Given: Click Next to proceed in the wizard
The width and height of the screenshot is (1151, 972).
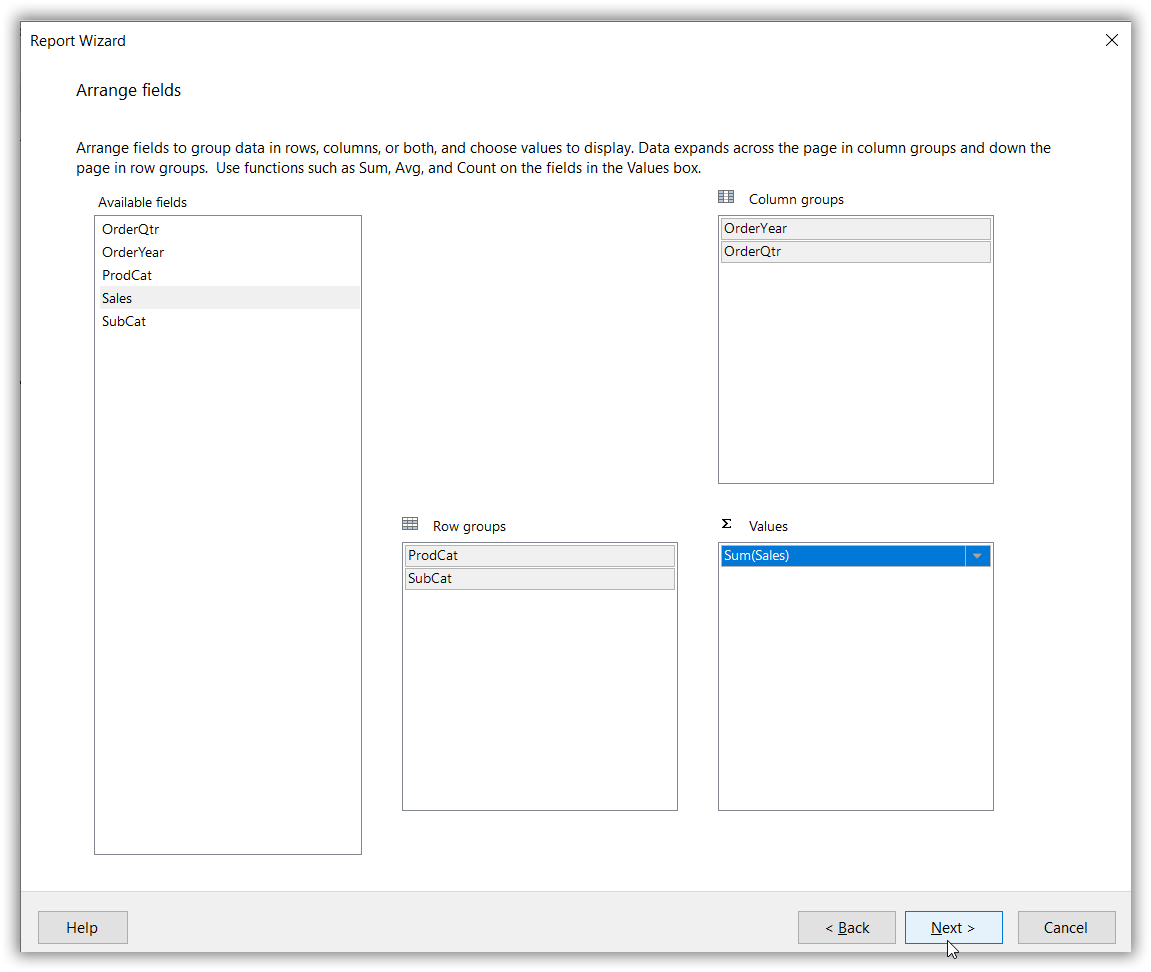Looking at the screenshot, I should click(x=953, y=927).
